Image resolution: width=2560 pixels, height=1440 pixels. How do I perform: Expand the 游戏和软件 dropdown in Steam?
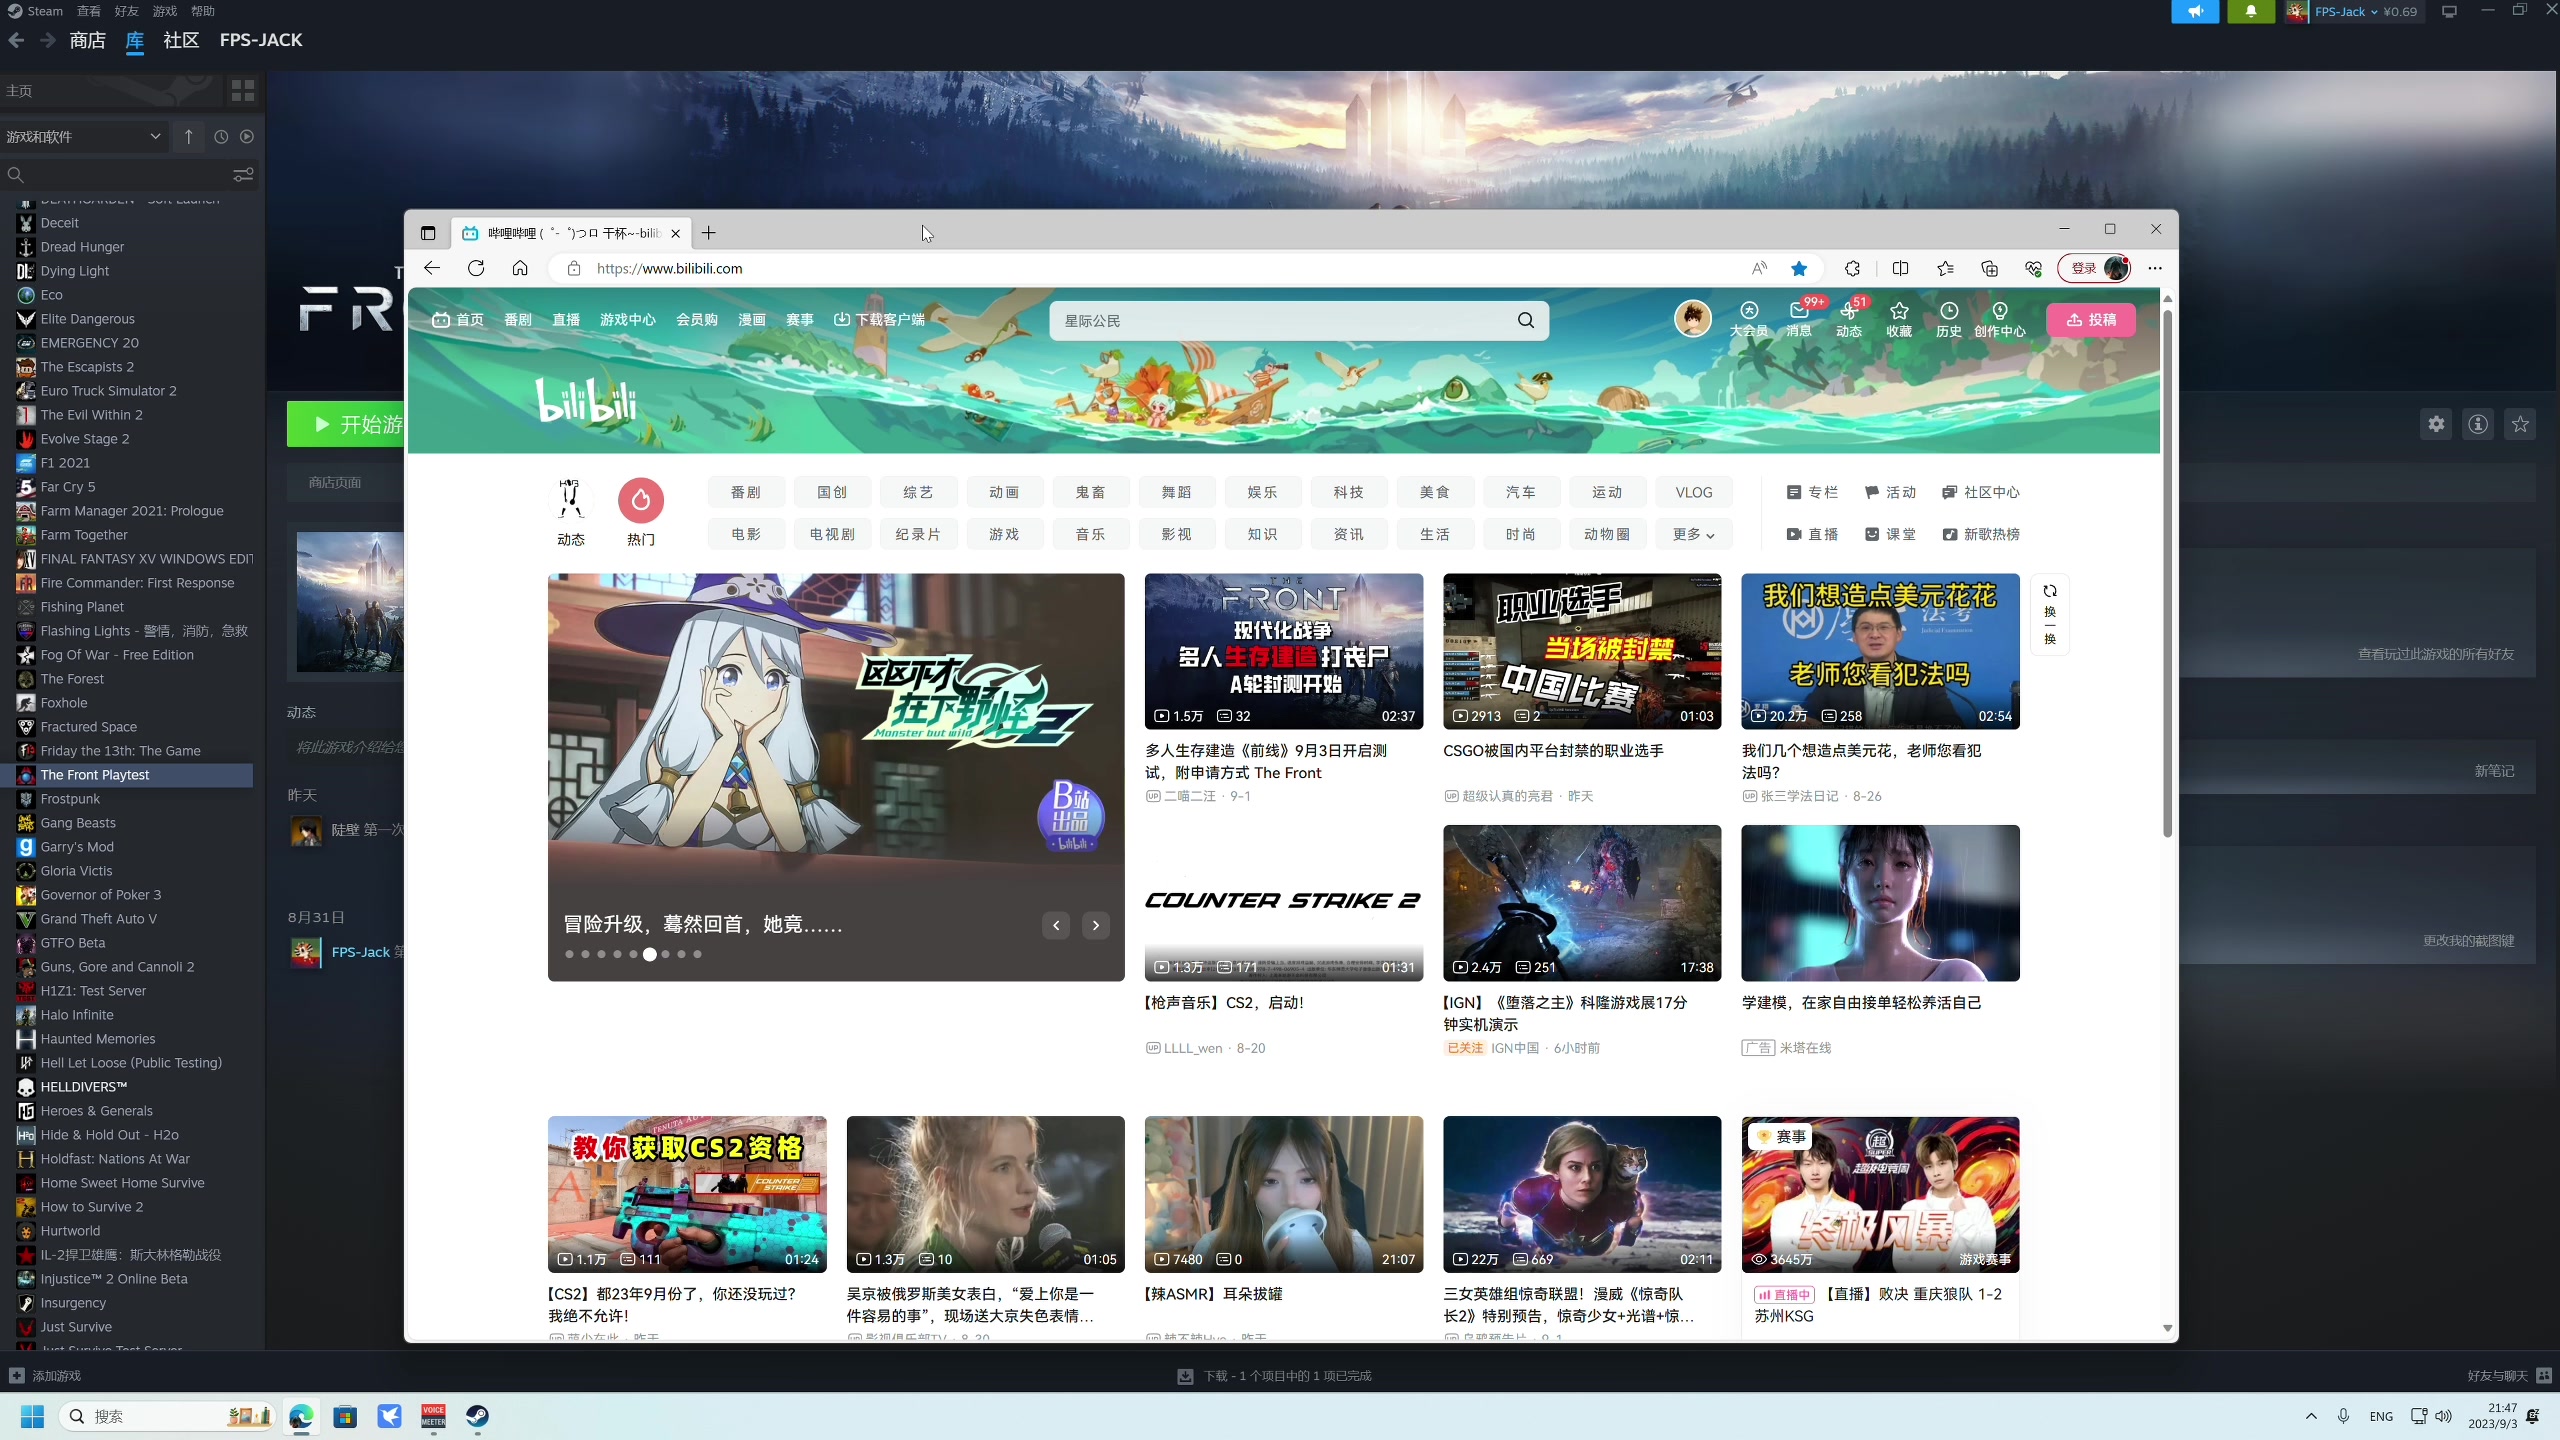[84, 137]
